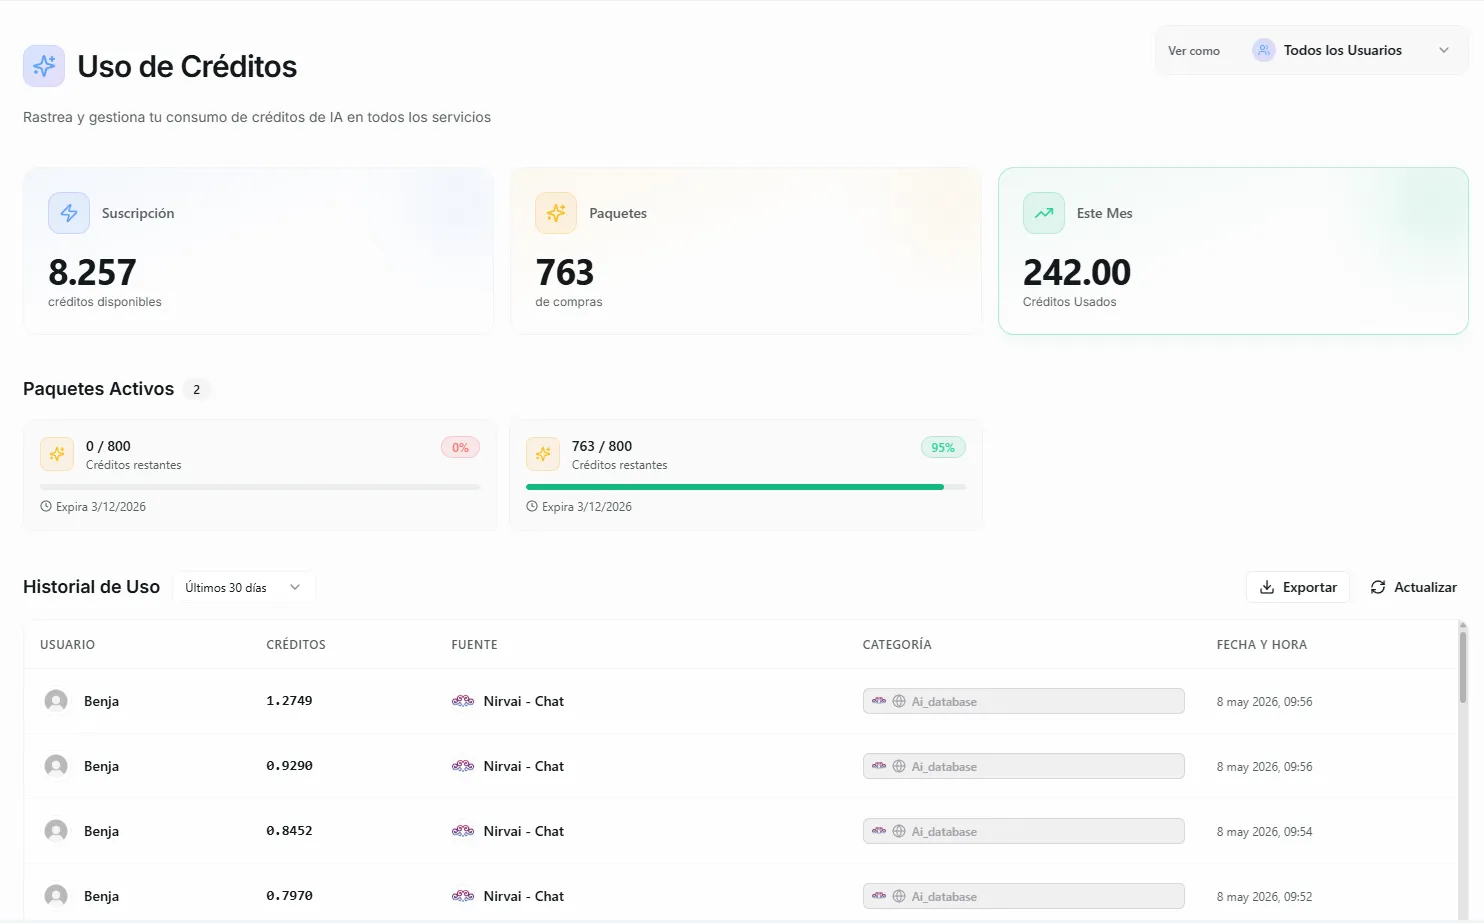Click the lightning bolt Suscripción icon
This screenshot has height=923, width=1484.
(x=69, y=213)
